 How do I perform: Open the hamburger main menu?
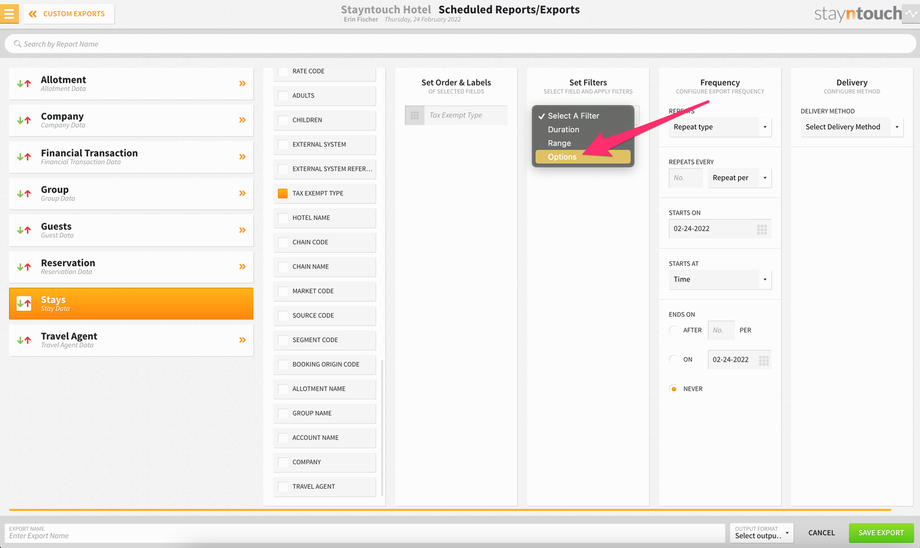(9, 13)
